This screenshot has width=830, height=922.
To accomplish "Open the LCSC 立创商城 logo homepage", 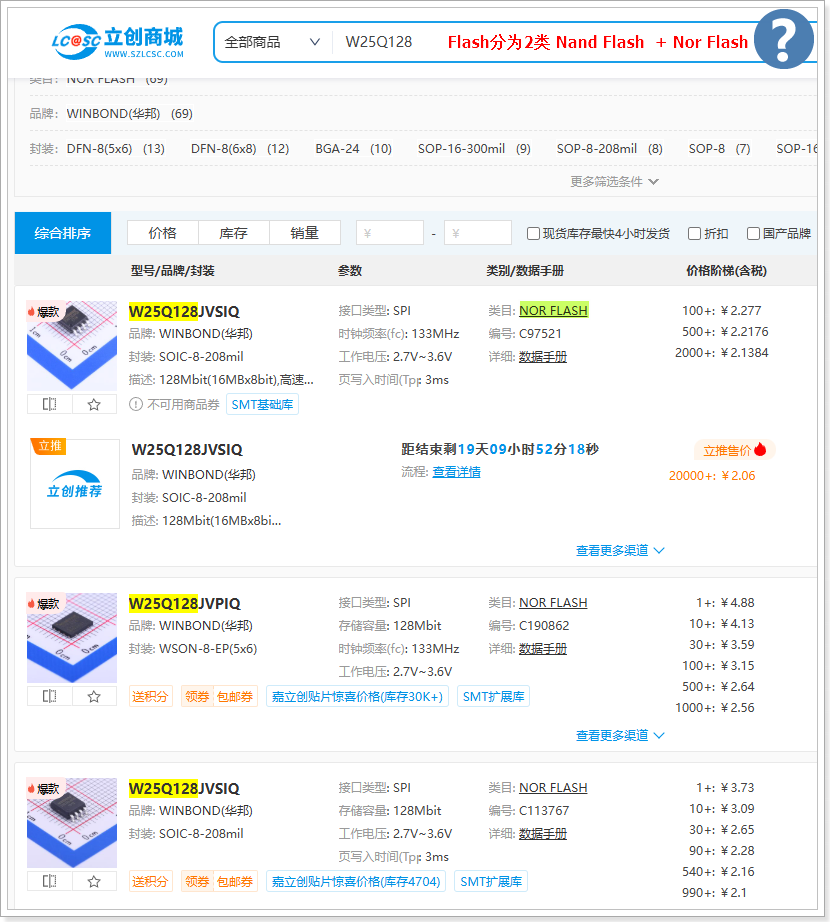I will (x=118, y=41).
